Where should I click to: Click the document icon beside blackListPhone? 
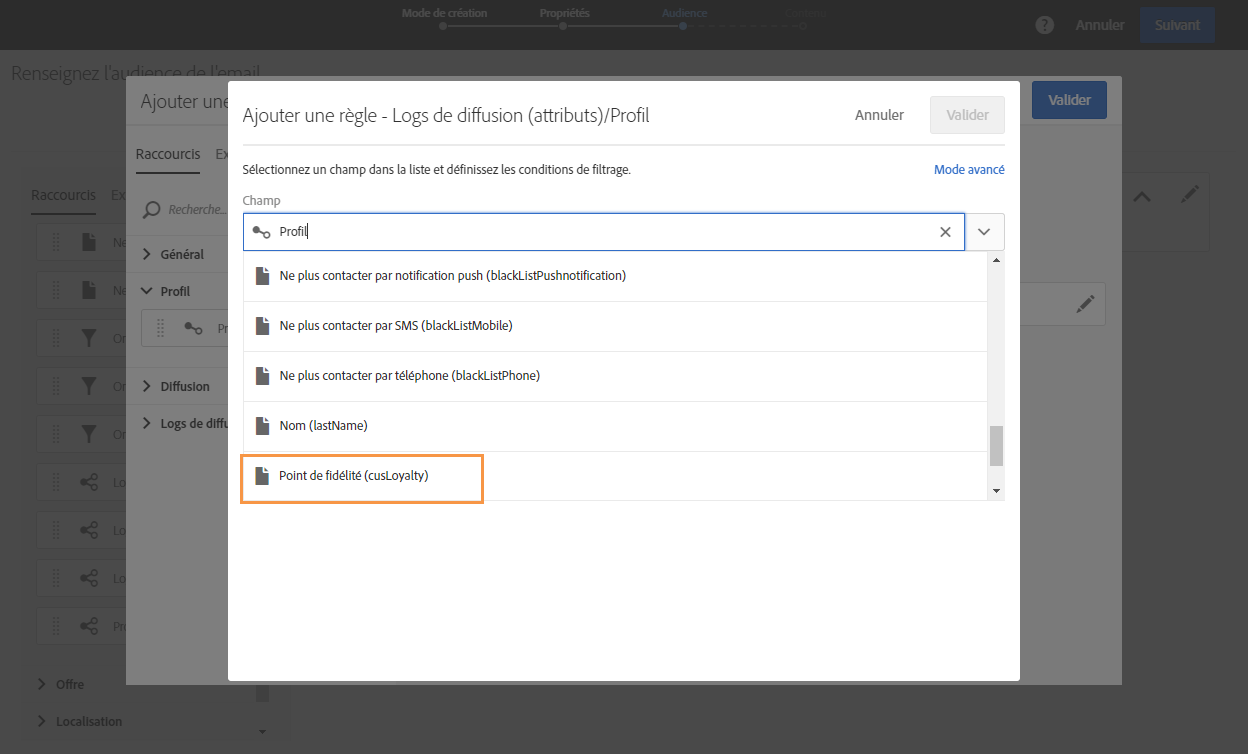pyautogui.click(x=263, y=376)
